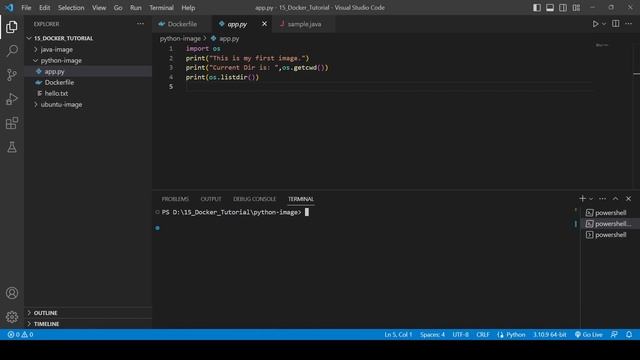Switch to the OUTPUT panel tab
The image size is (640, 360).
211,199
